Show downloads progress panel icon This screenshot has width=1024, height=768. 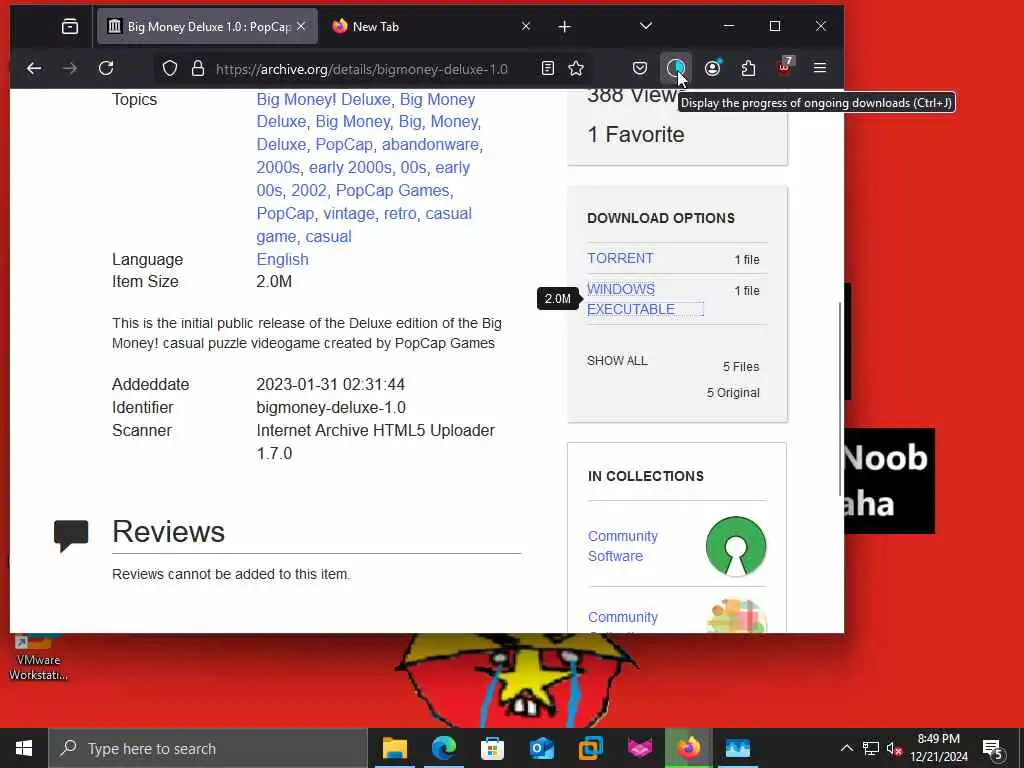tap(675, 68)
